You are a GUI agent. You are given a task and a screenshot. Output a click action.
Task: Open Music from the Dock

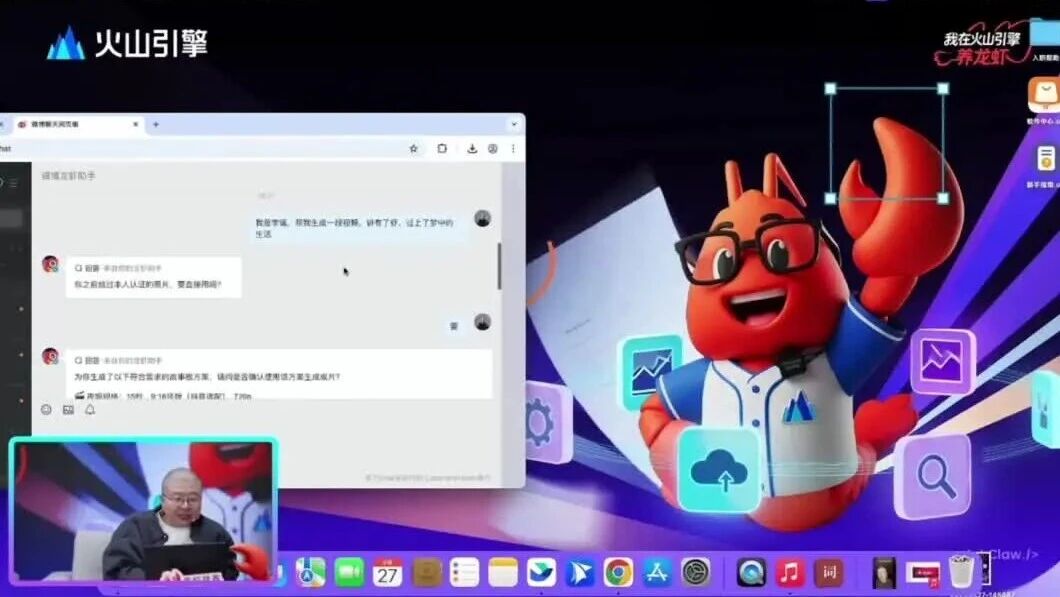(790, 573)
